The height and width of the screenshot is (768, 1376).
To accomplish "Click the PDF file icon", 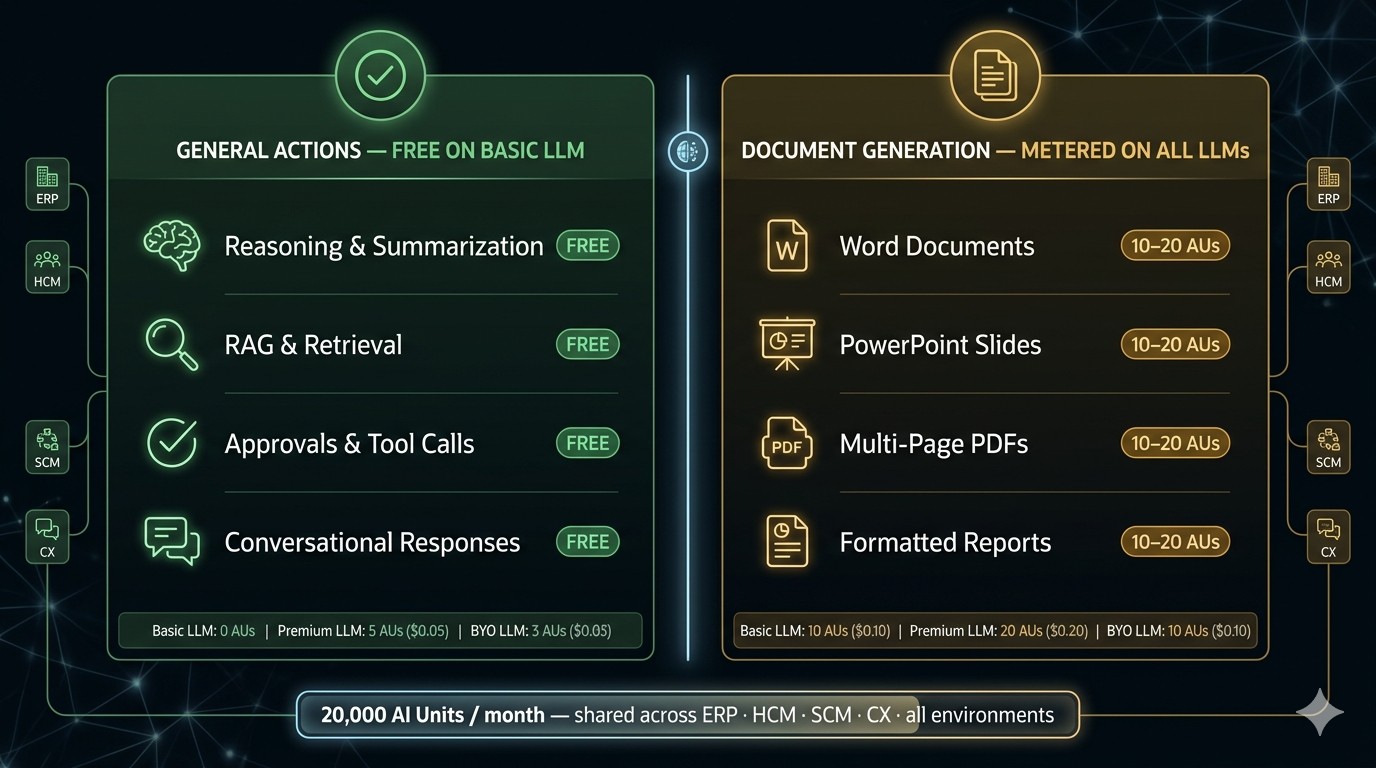I will [787, 443].
